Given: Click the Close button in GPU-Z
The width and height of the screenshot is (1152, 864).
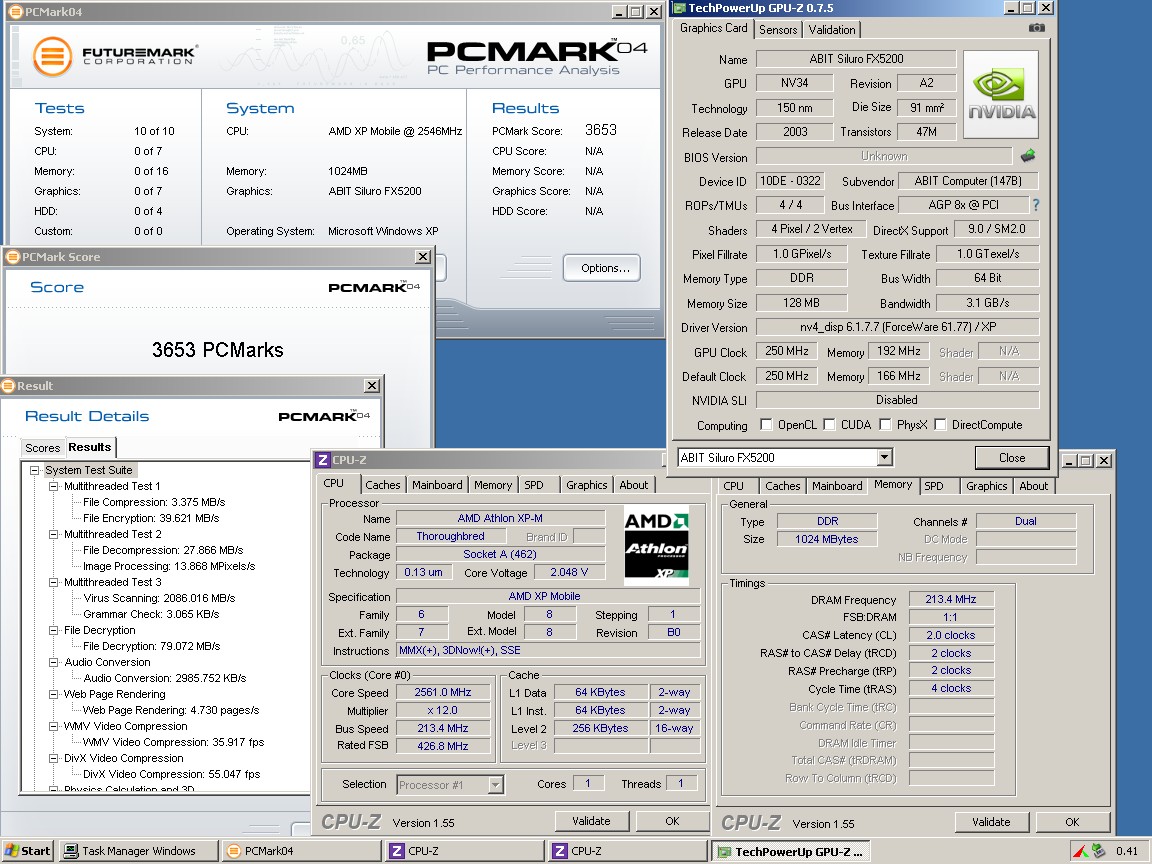Looking at the screenshot, I should tap(1012, 458).
